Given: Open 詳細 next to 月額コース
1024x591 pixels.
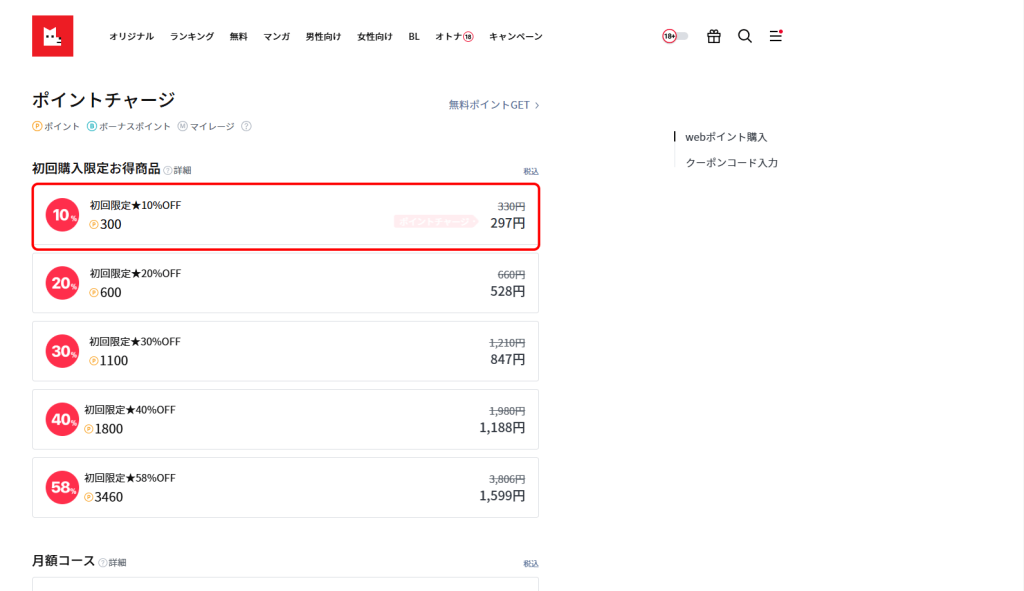Looking at the screenshot, I should [112, 562].
